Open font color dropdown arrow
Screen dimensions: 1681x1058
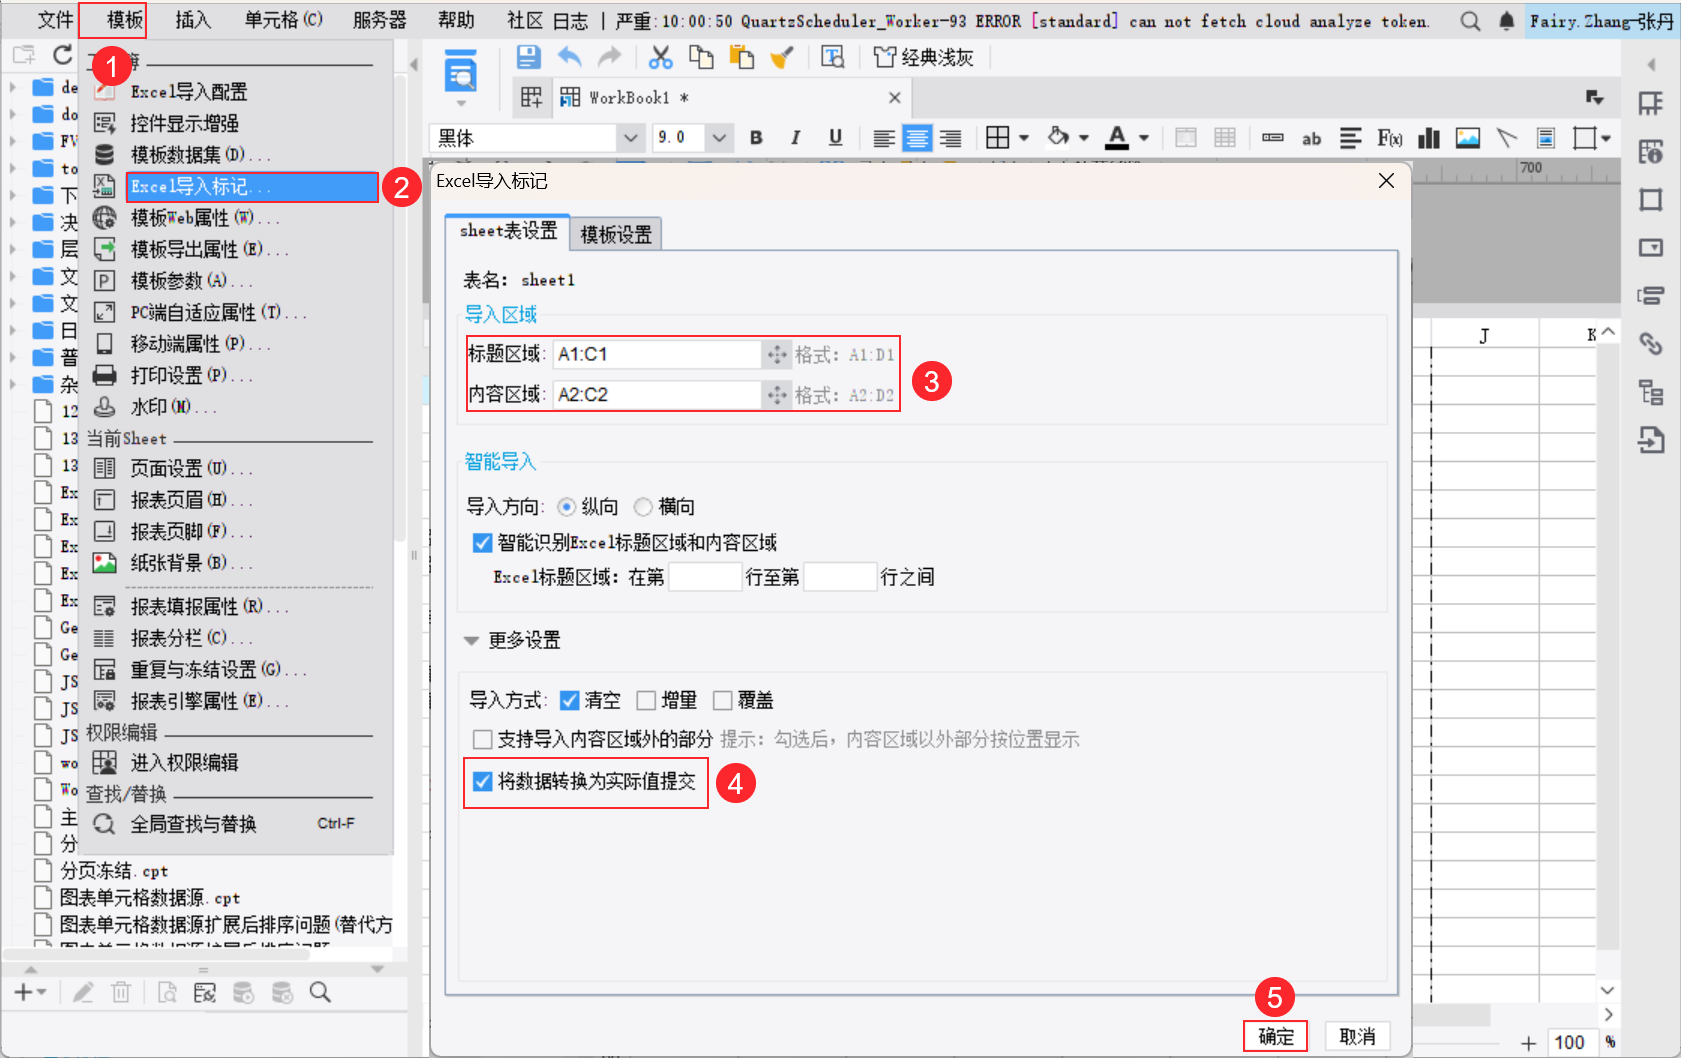(x=1144, y=138)
